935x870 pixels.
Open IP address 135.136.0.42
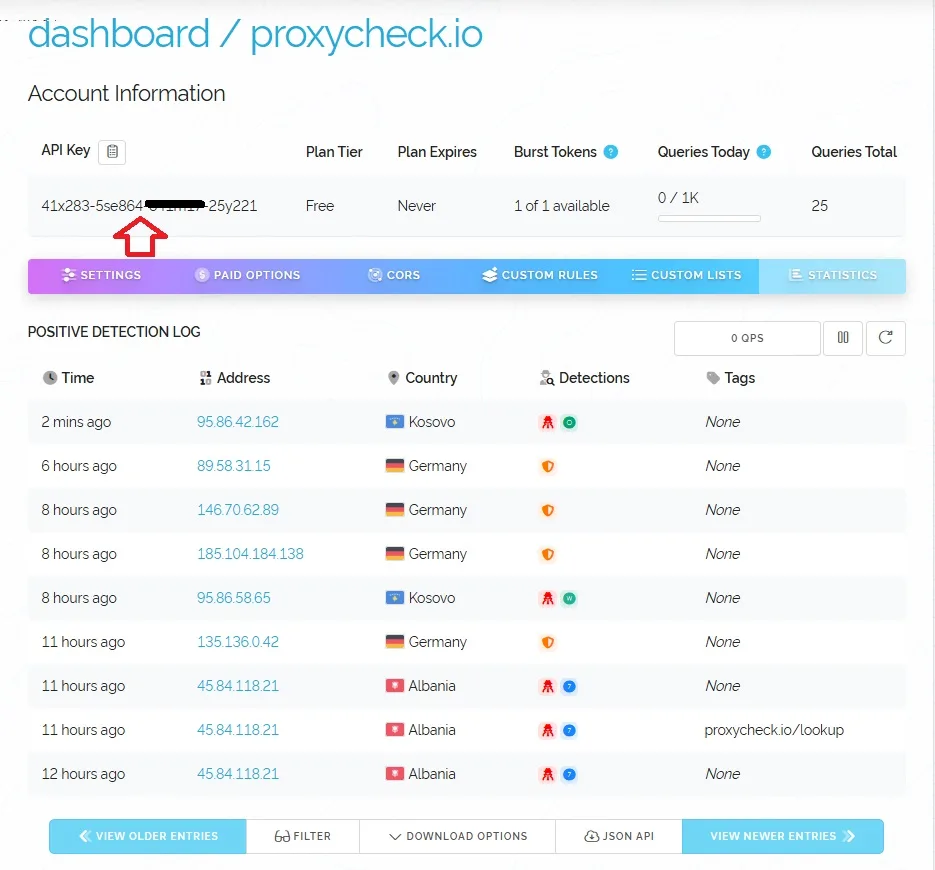point(238,642)
